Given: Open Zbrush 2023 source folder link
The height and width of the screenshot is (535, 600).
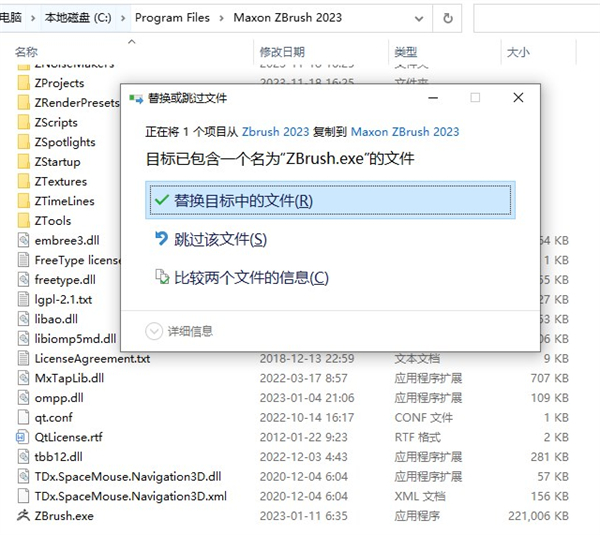Looking at the screenshot, I should 276,132.
